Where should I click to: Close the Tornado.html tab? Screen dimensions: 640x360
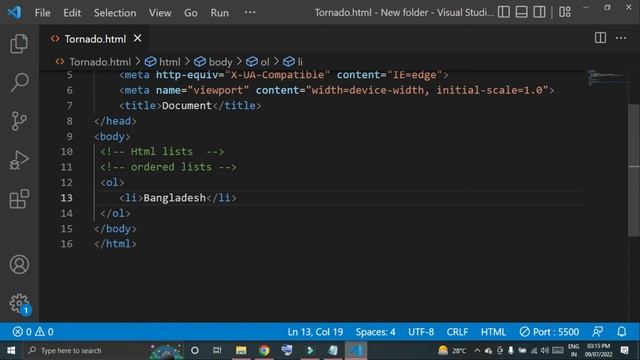click(x=138, y=38)
